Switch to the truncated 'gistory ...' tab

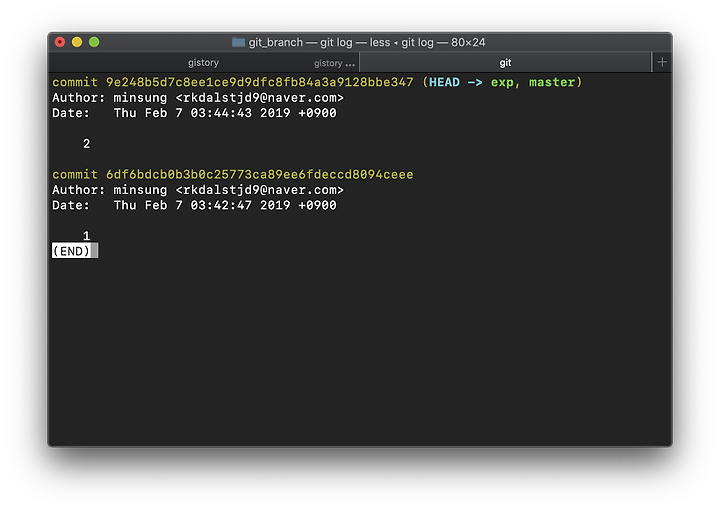(334, 63)
